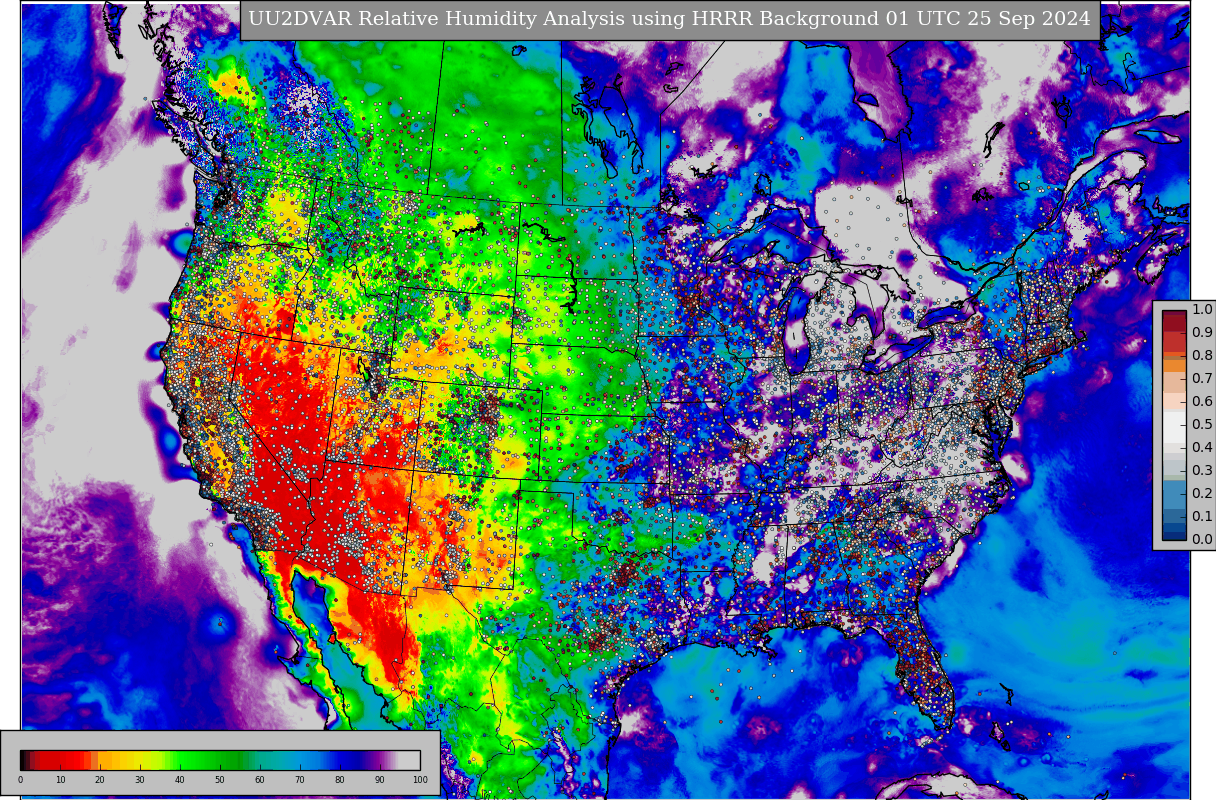This screenshot has width=1216, height=800.
Task: Click the 70 tick label on humidity colorbar
Action: point(300,780)
